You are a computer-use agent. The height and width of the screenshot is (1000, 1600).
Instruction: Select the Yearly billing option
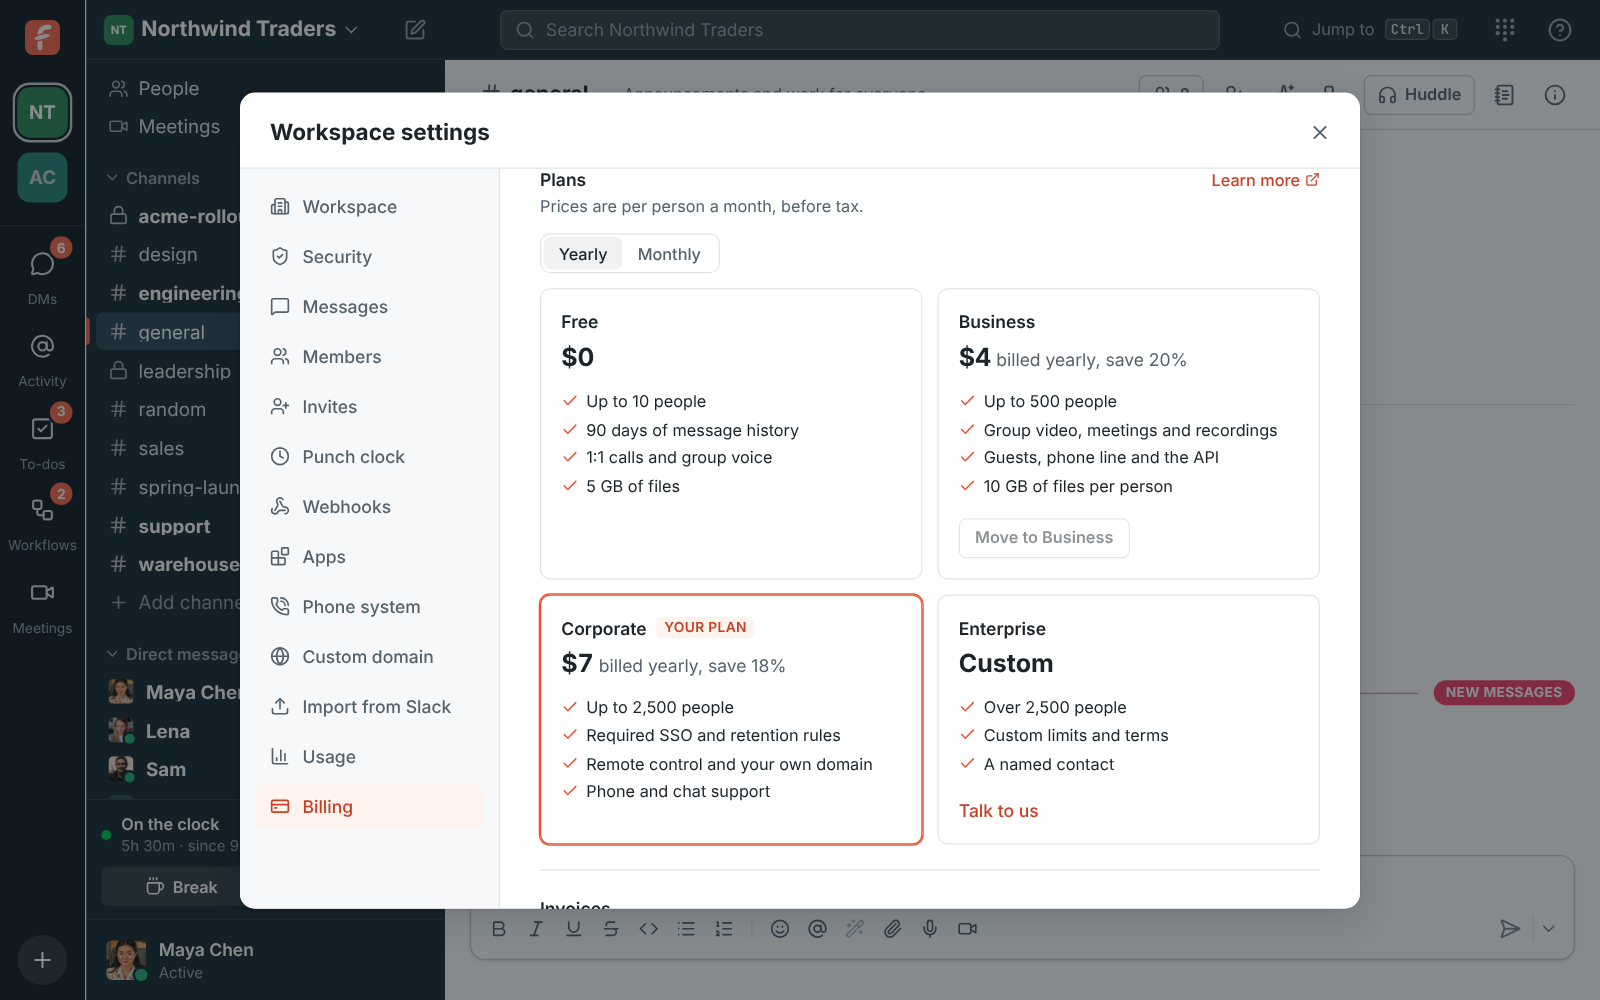(583, 254)
